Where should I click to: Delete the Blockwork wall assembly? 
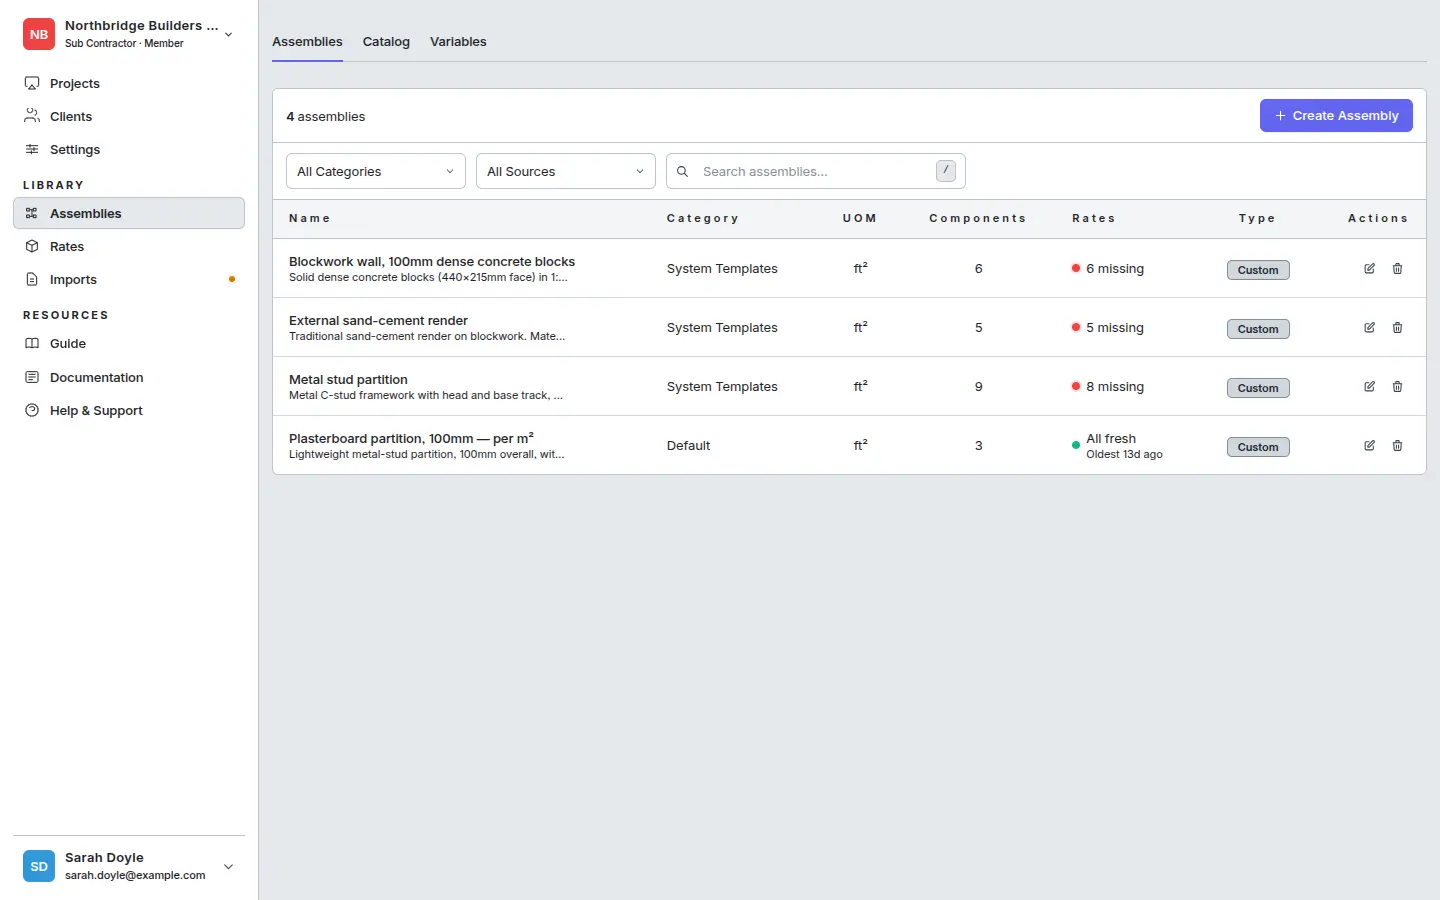tap(1398, 268)
